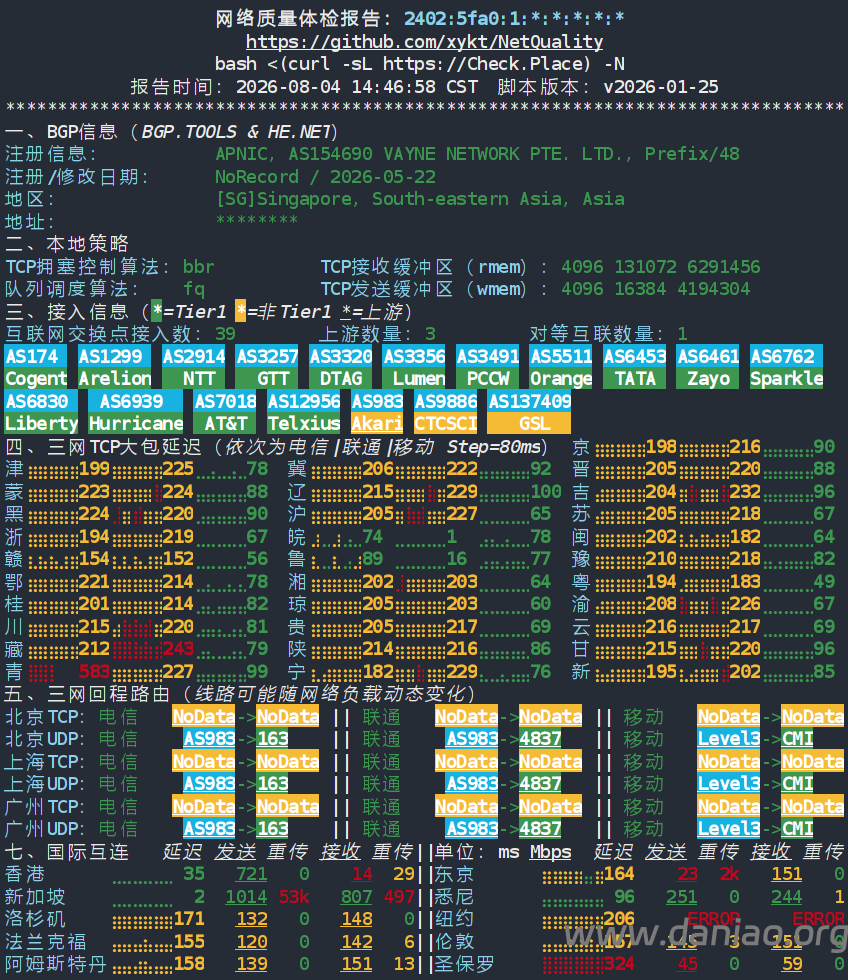Click the 粤 mobile latency 49
Viewport: 848px width, 980px height.
824,581
